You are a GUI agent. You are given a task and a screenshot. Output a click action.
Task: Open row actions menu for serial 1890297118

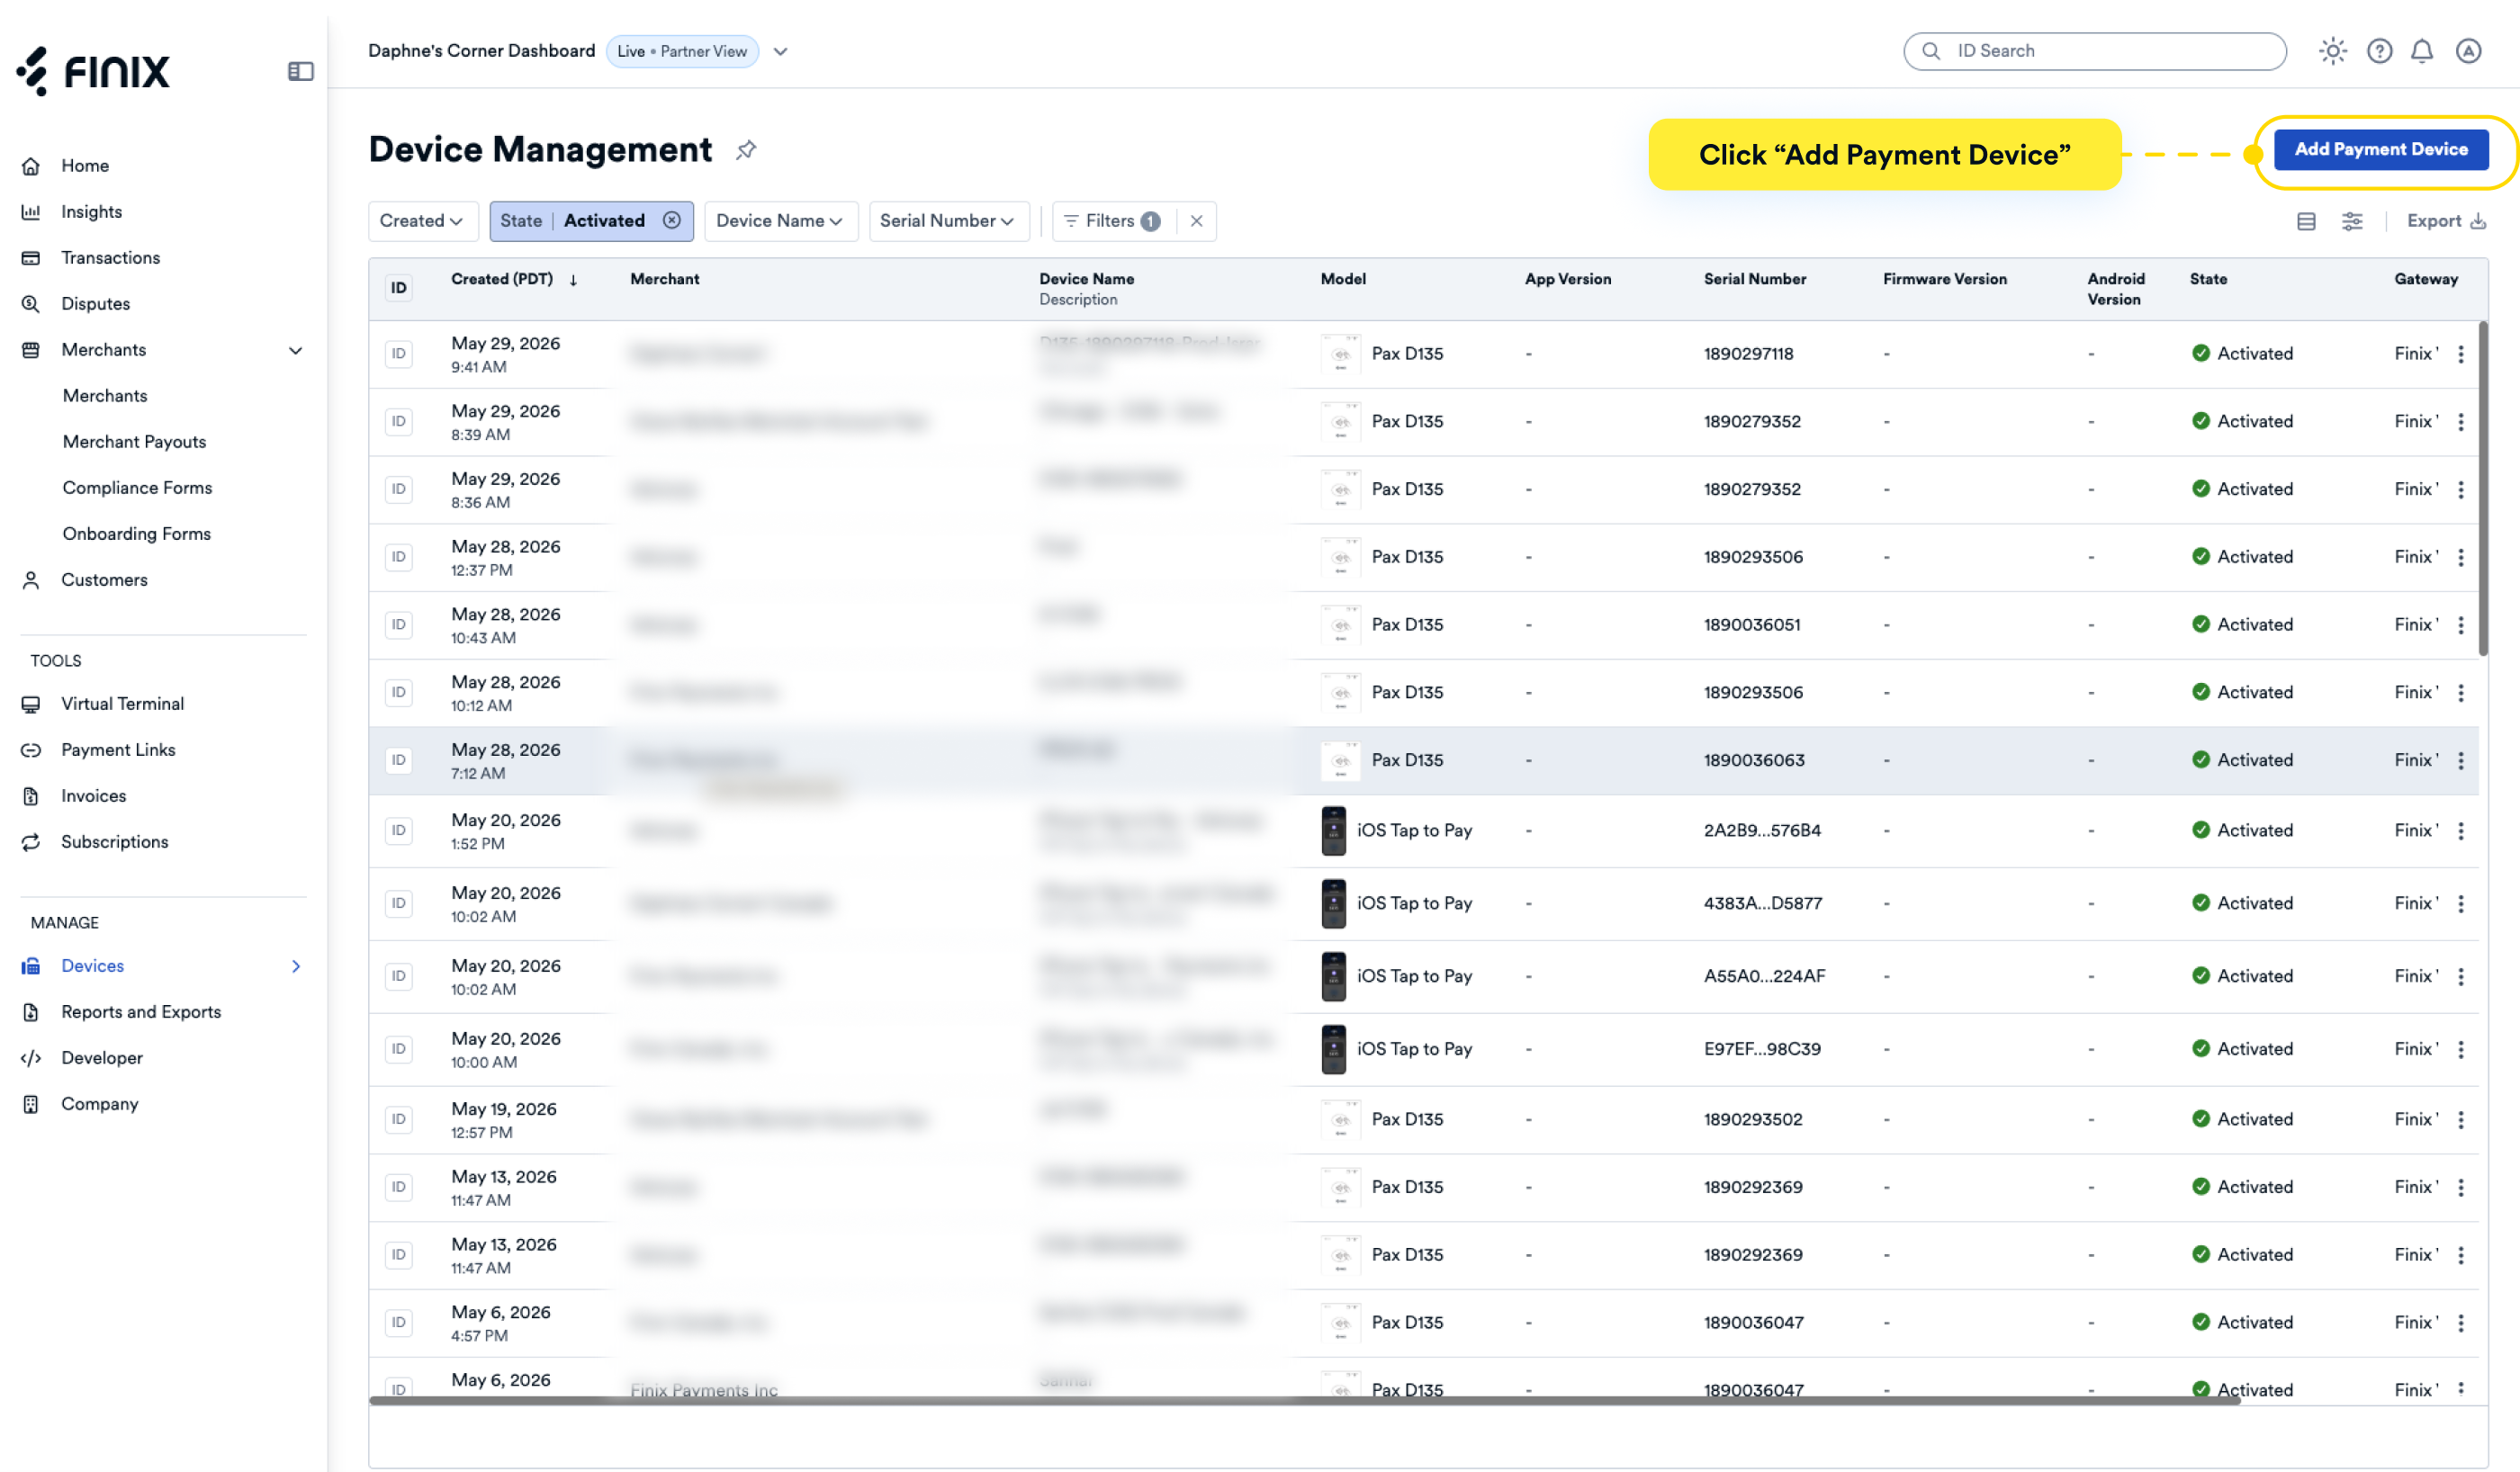point(2460,354)
